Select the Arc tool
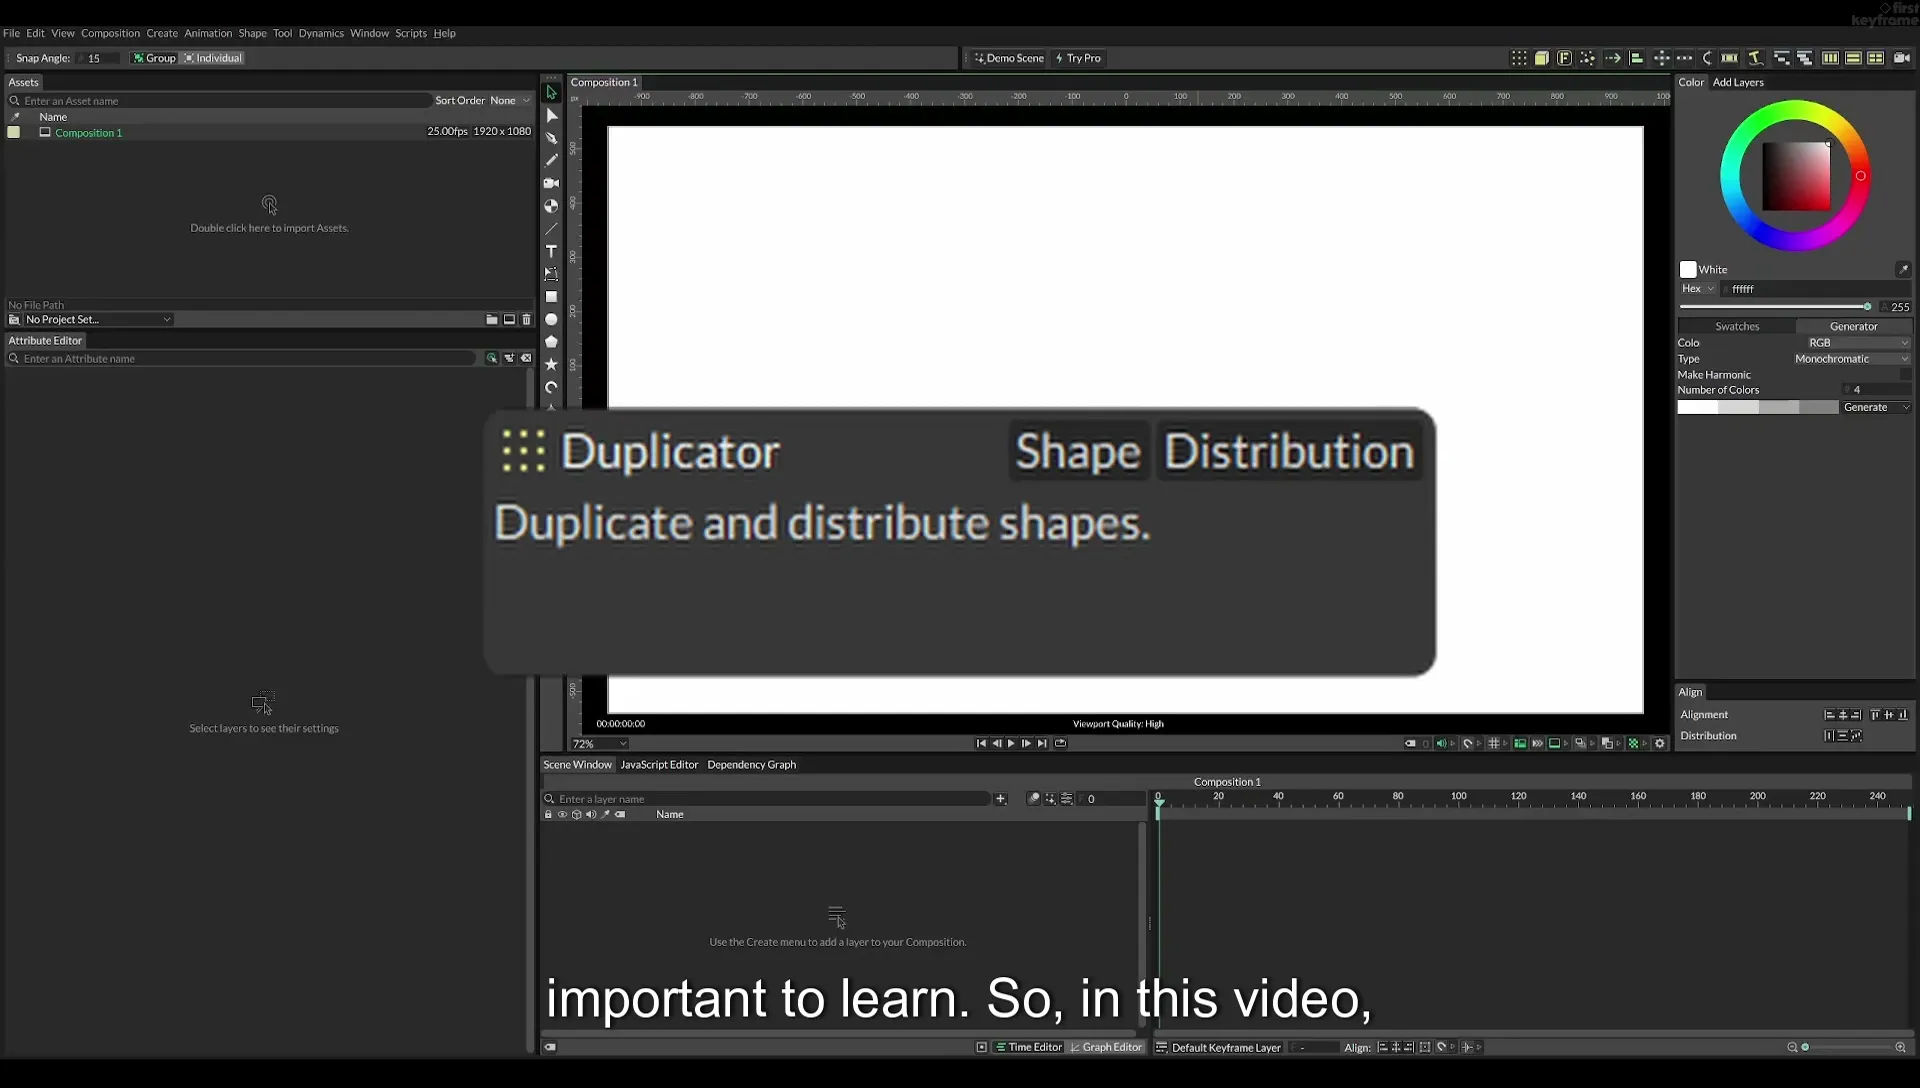The image size is (1920, 1088). [x=551, y=388]
